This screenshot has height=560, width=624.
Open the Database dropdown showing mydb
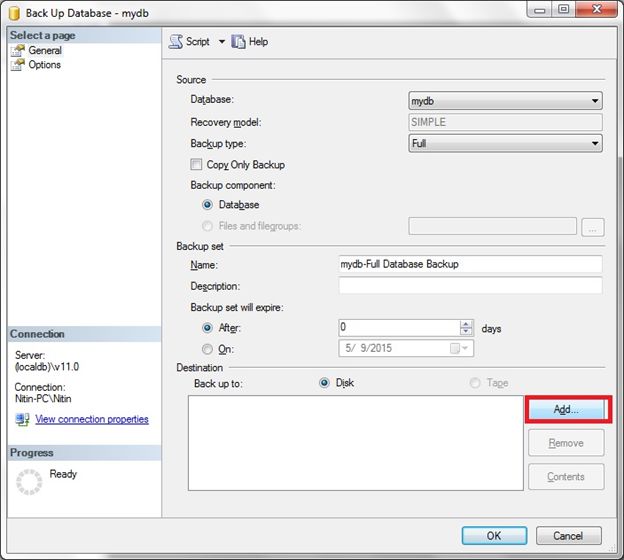pyautogui.click(x=505, y=101)
